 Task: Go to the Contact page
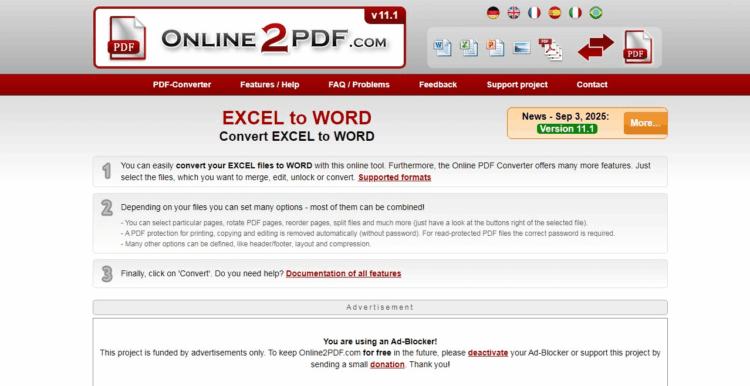592,85
